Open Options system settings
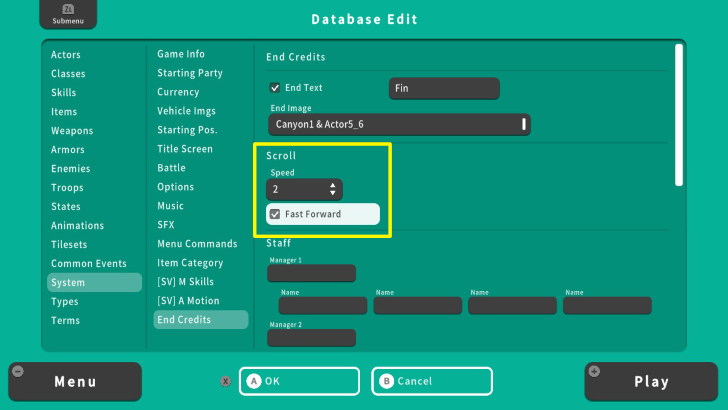This screenshot has height=410, width=728. tap(176, 187)
